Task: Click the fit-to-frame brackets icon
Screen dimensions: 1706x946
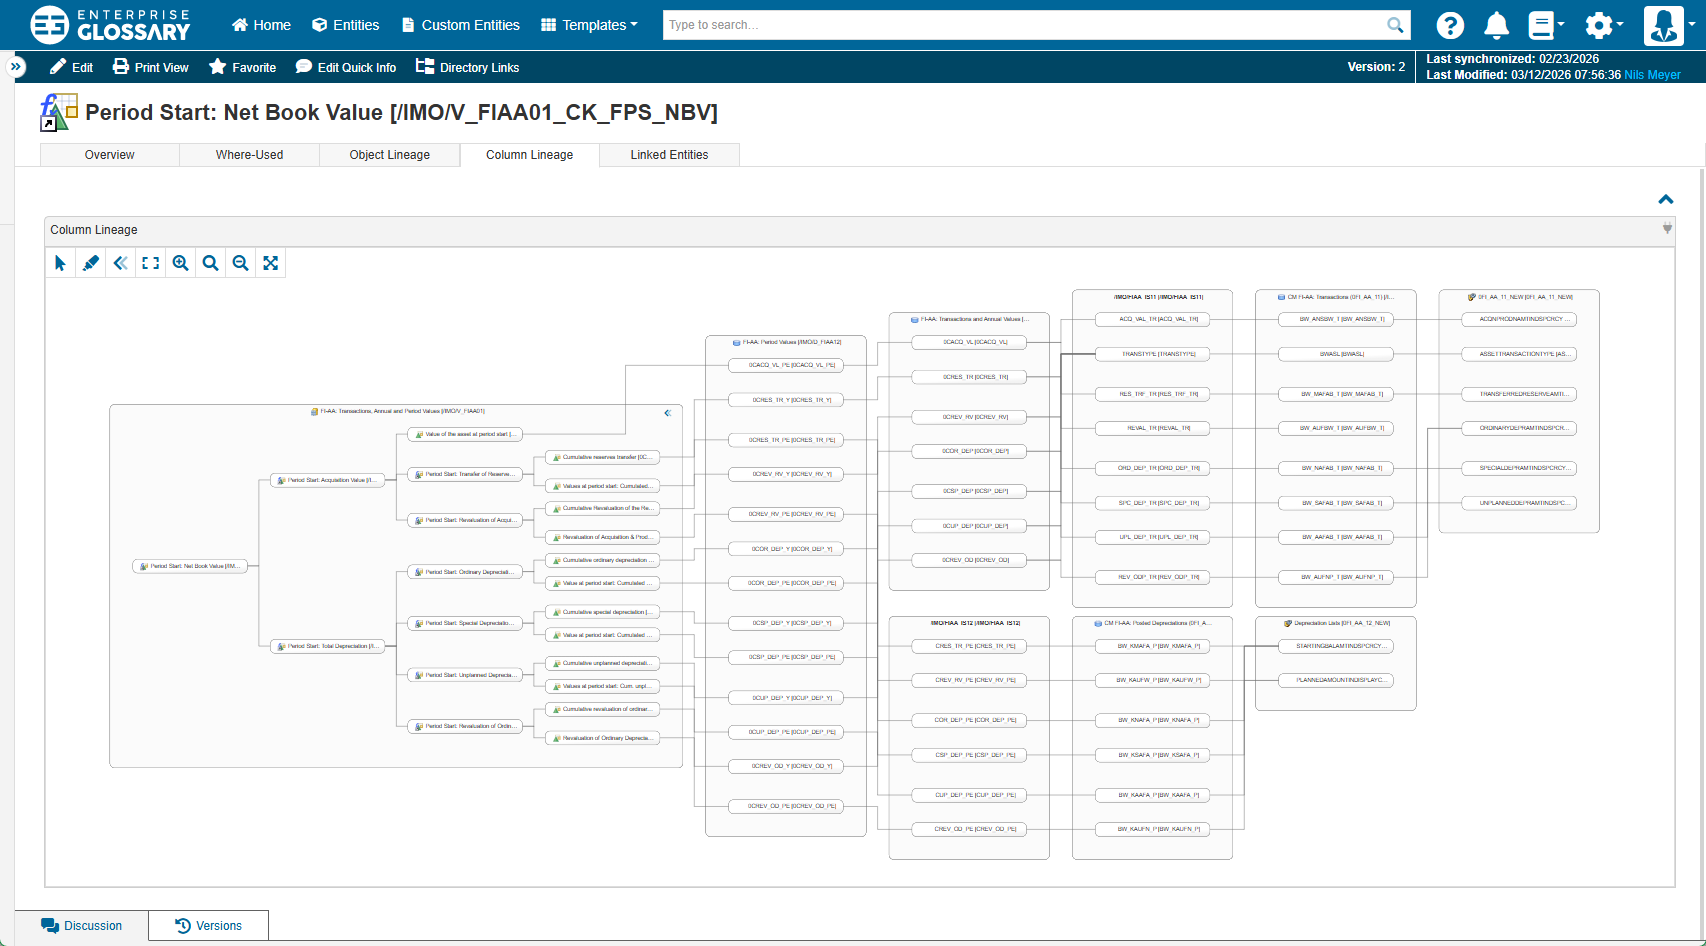Action: (x=150, y=263)
